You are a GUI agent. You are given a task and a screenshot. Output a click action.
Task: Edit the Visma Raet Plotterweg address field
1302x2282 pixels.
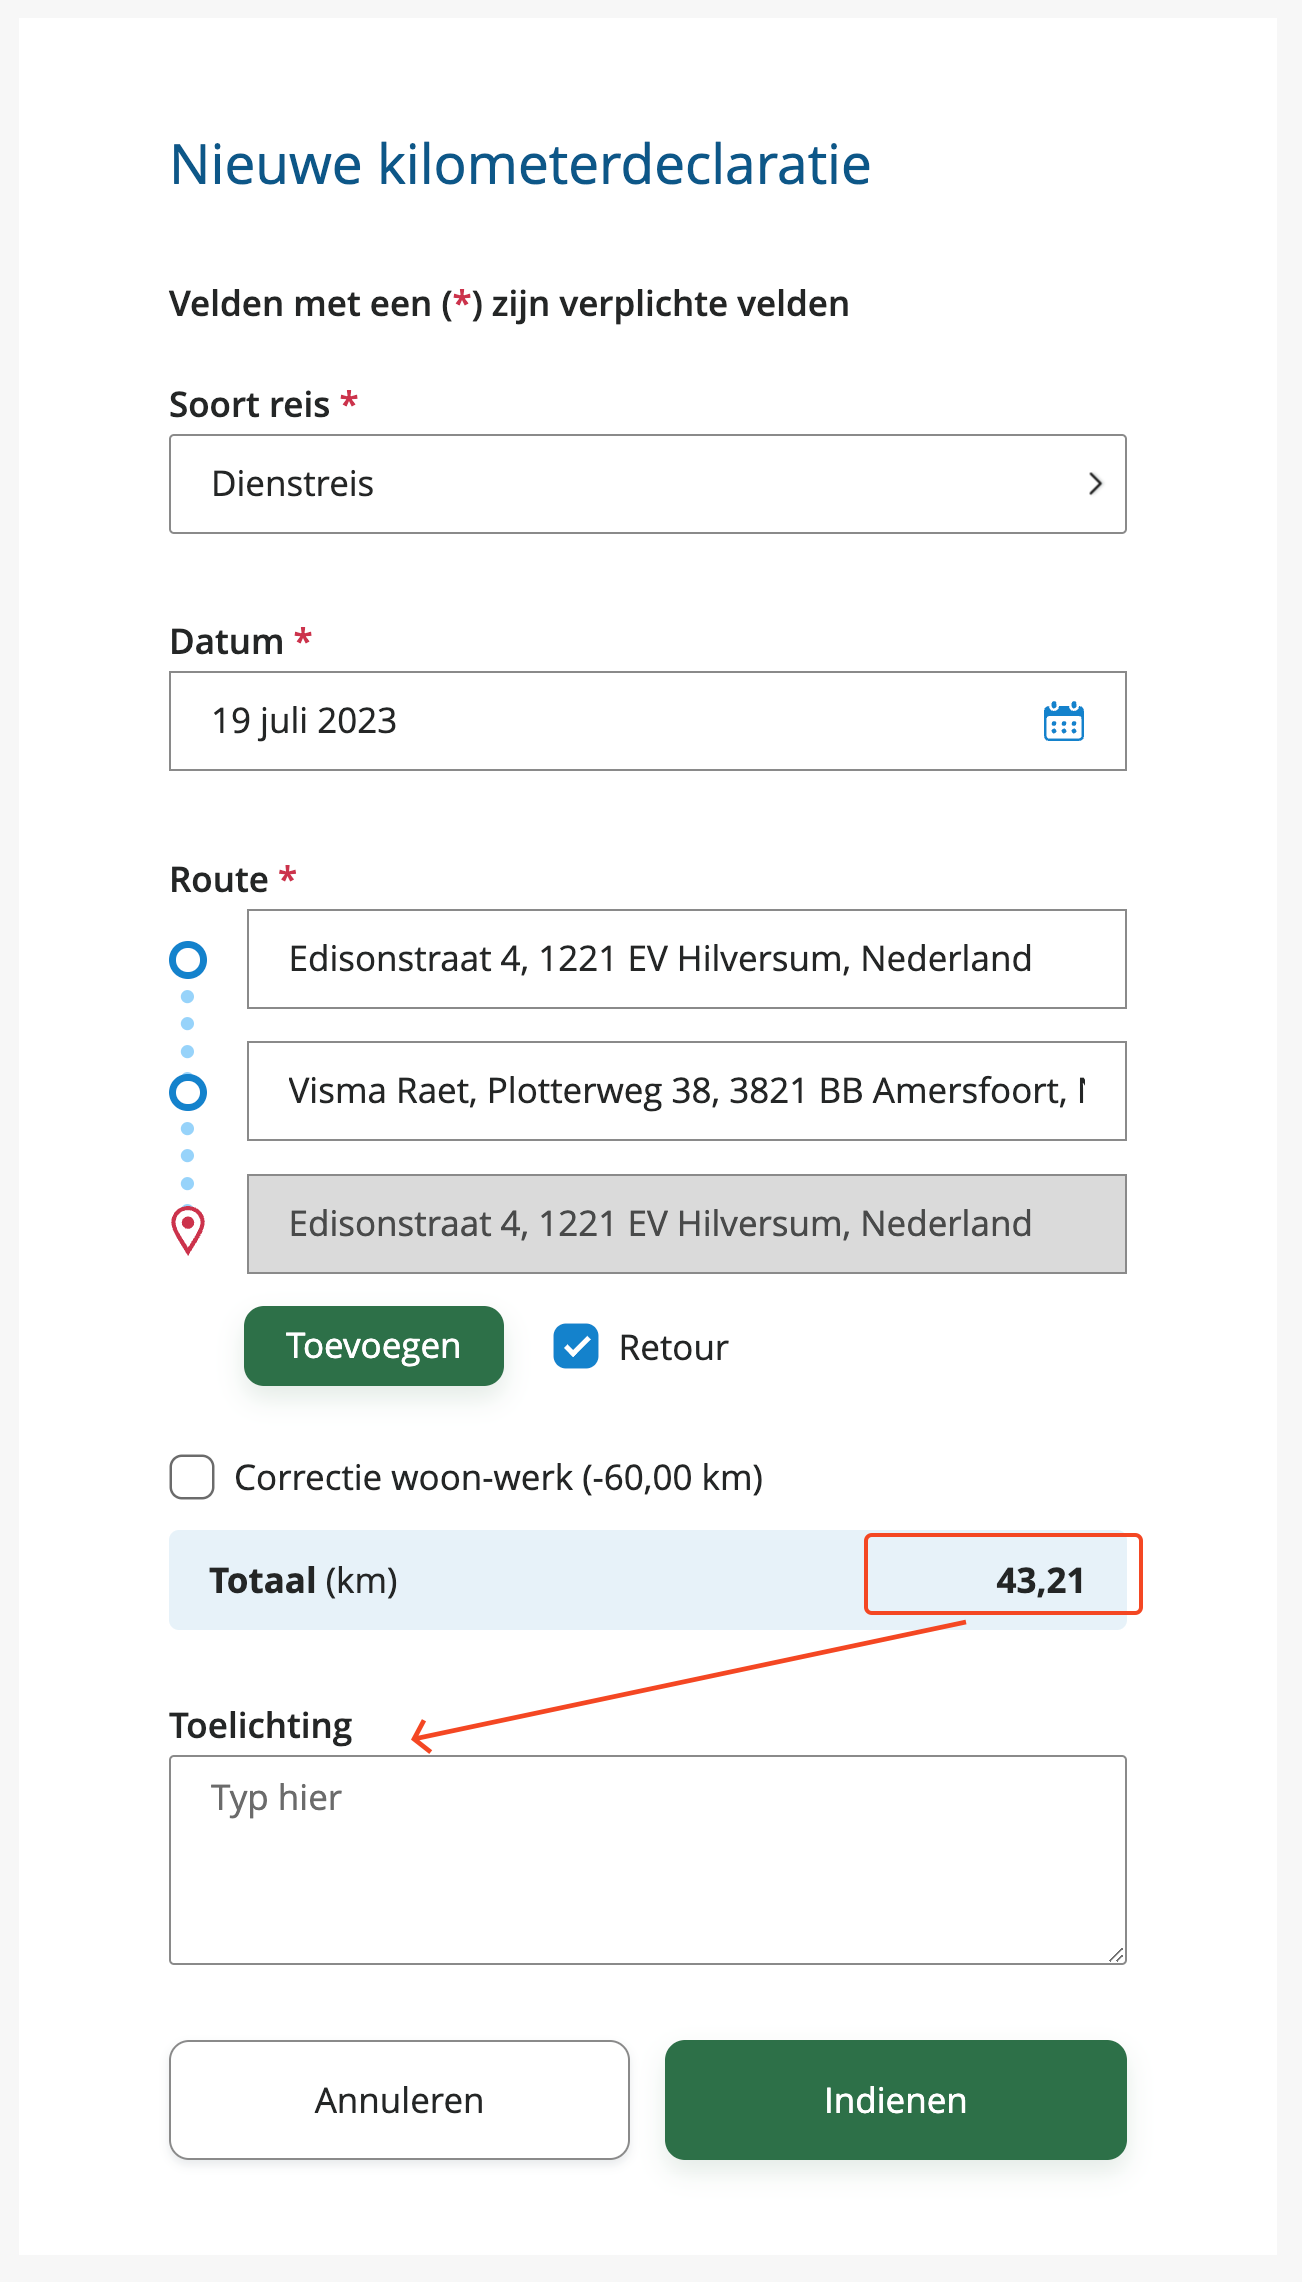[686, 1091]
